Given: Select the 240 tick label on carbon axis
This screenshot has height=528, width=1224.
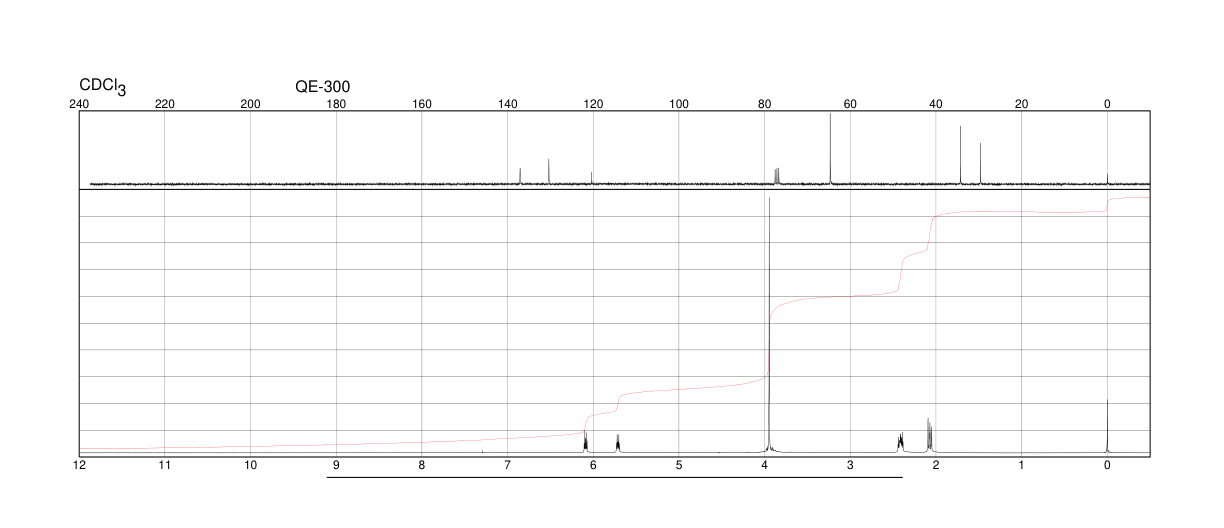Looking at the screenshot, I should [x=79, y=104].
